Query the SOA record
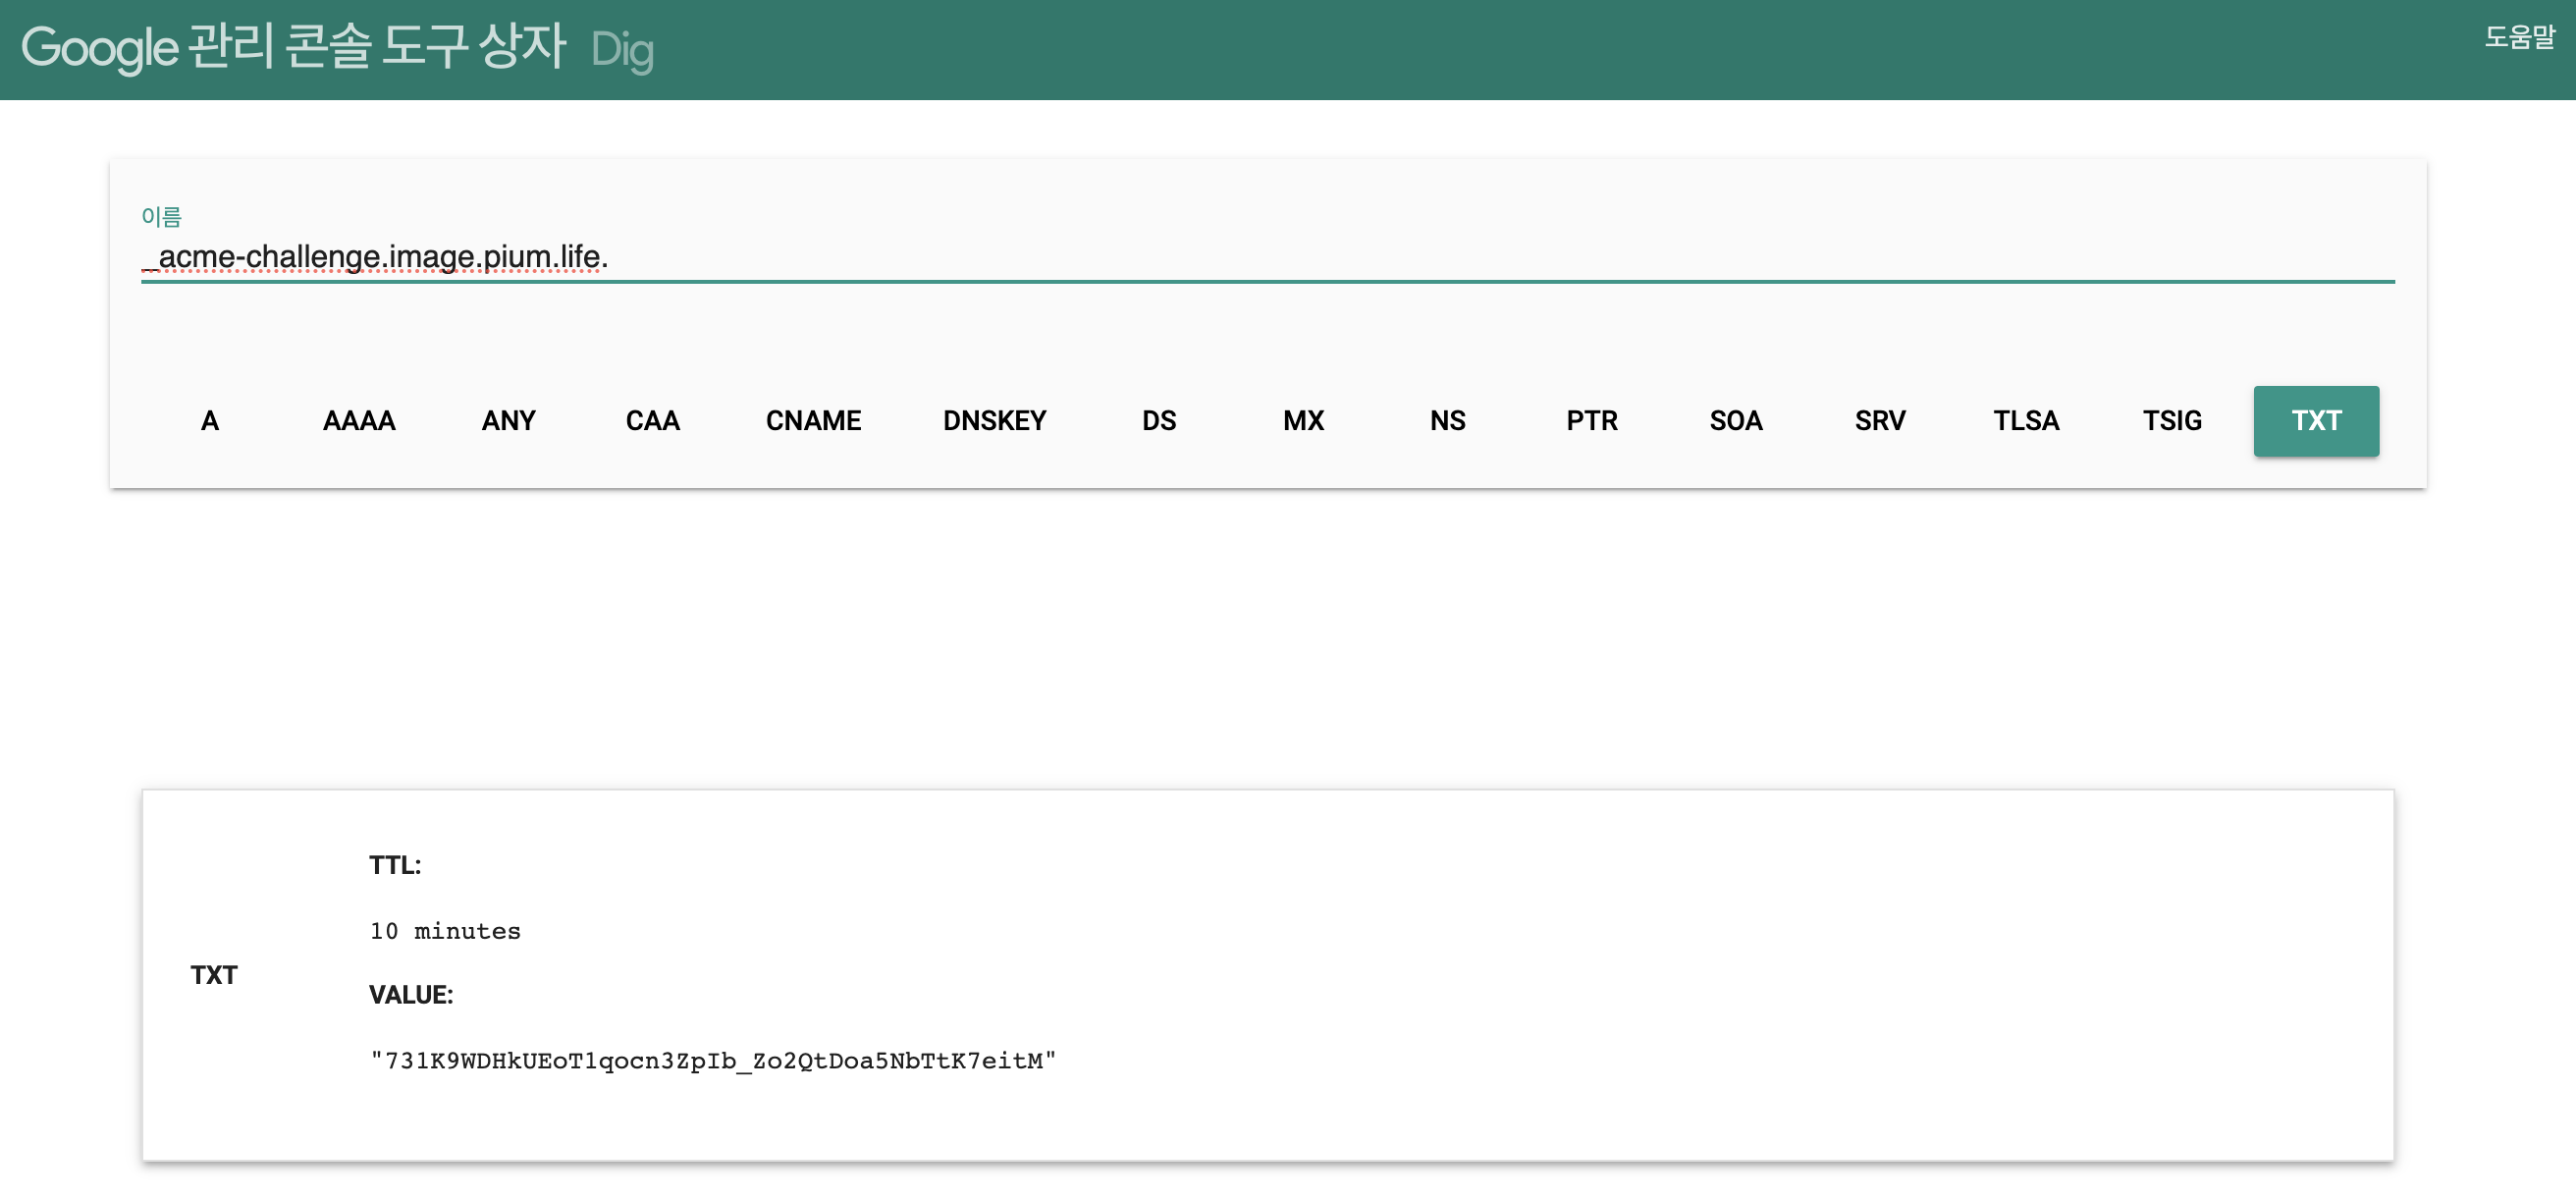Screen dimensions: 2576x1200 click(1735, 421)
